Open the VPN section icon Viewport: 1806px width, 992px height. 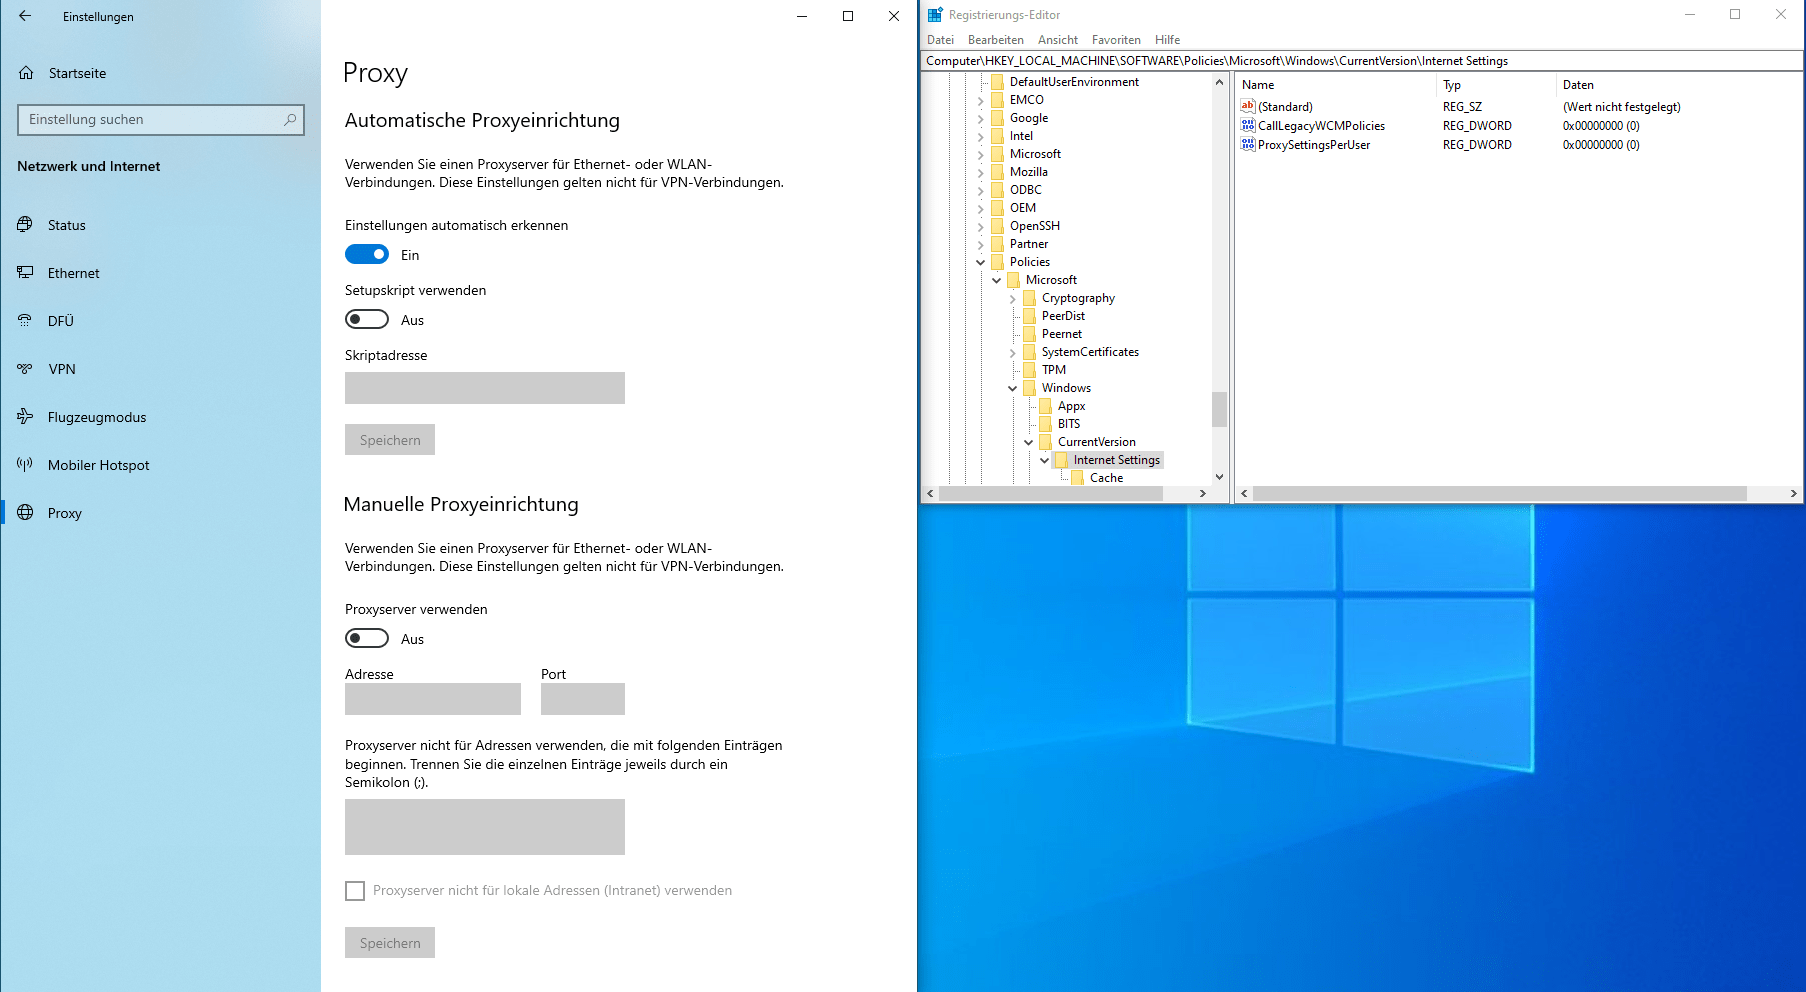(x=26, y=369)
